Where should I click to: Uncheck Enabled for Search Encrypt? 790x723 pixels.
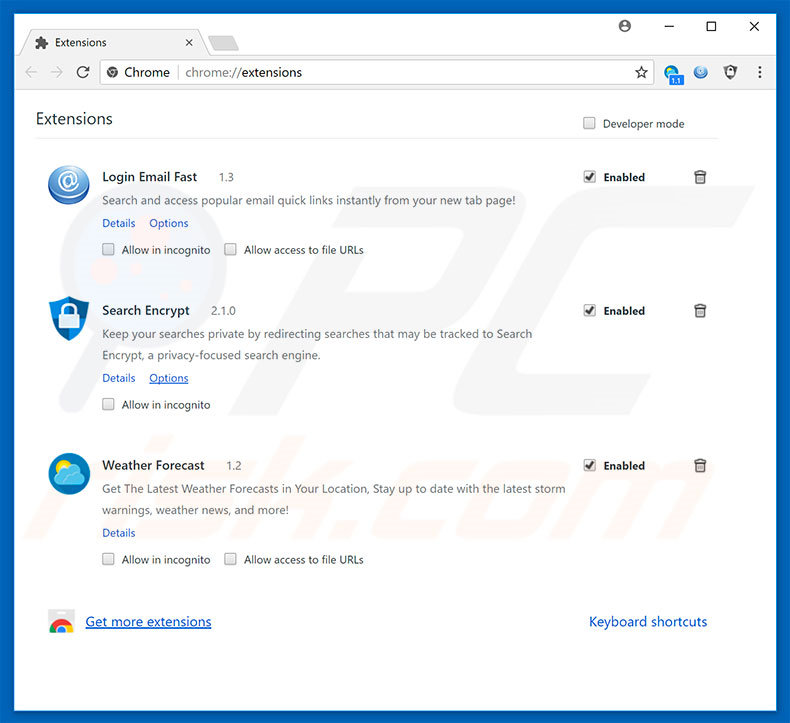pyautogui.click(x=589, y=310)
